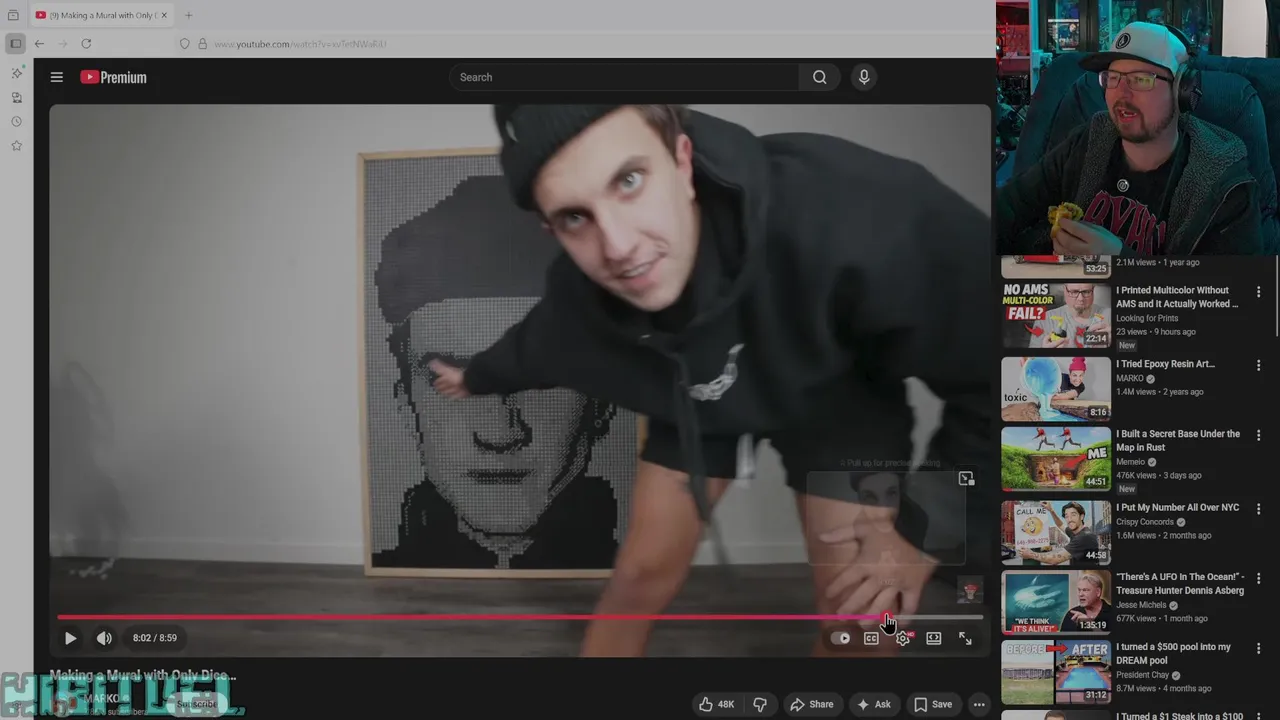Enter fullscreen mode
1280x720 pixels.
click(965, 638)
